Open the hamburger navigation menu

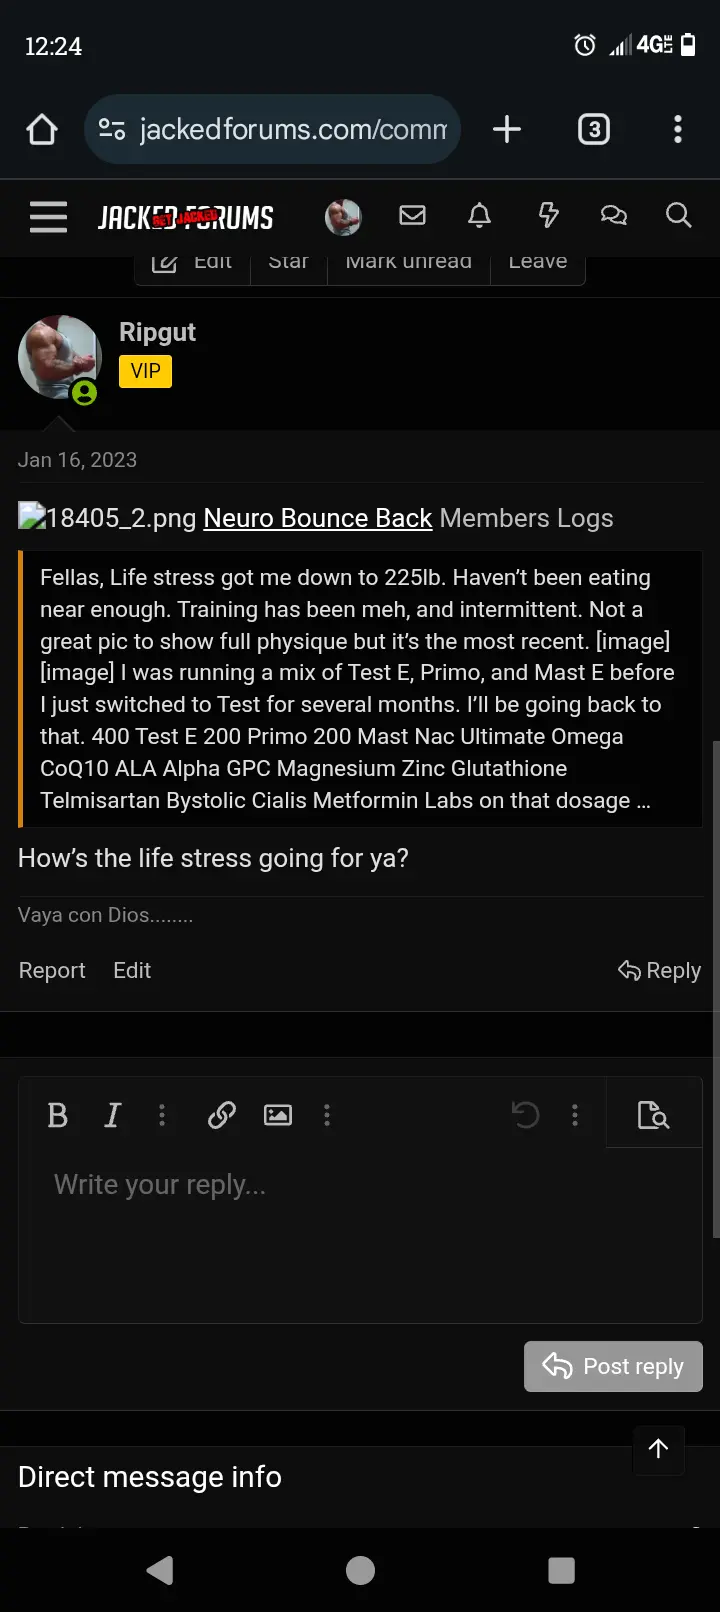tap(48, 217)
